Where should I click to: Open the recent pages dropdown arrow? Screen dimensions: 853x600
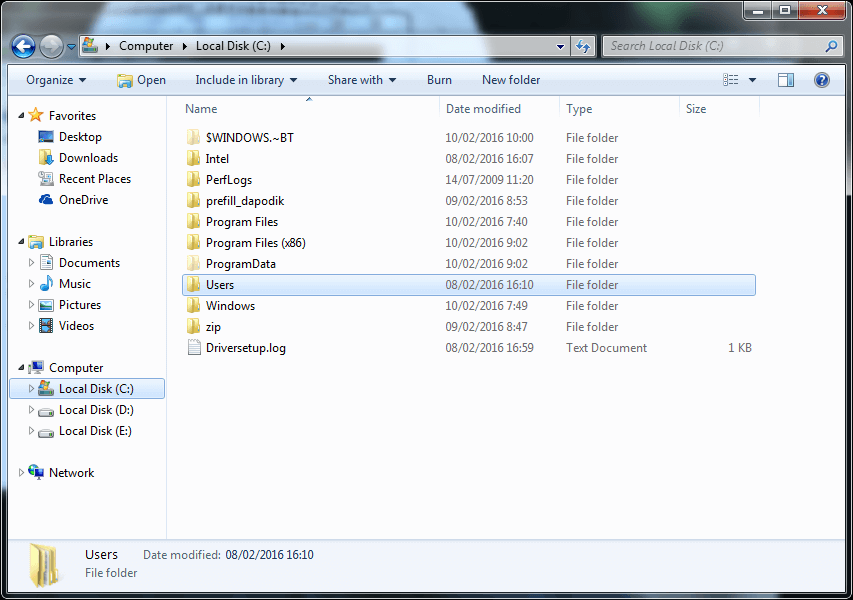(x=71, y=47)
